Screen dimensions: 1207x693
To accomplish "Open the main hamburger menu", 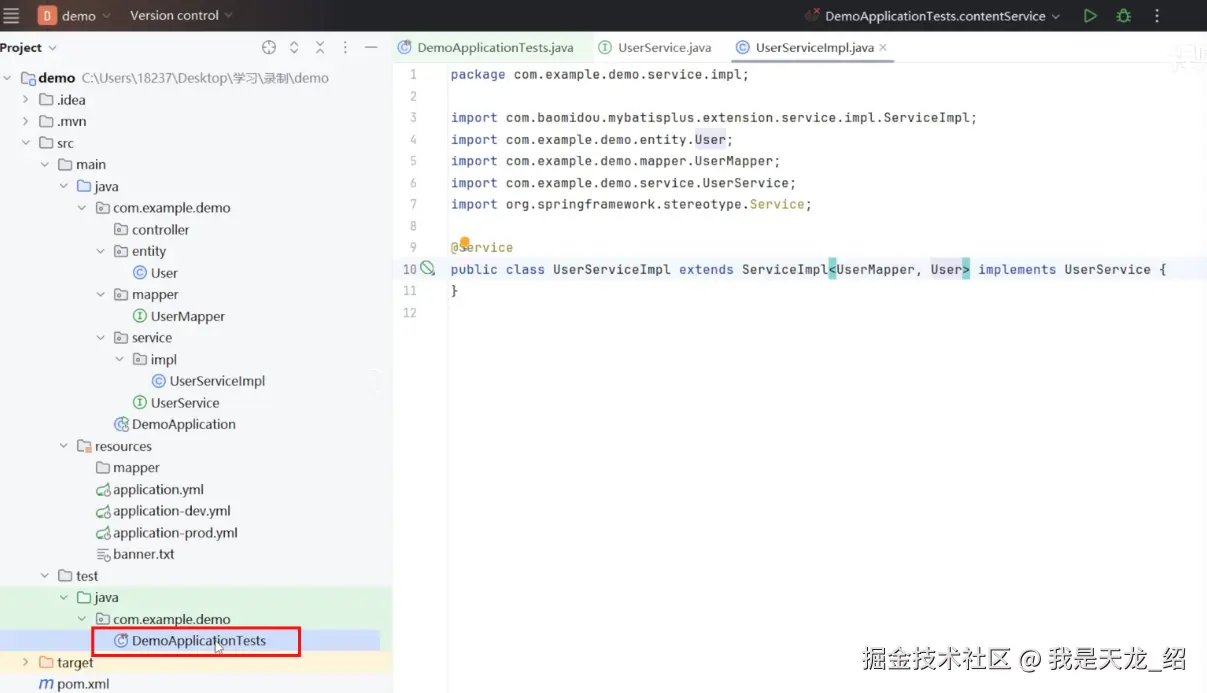I will coord(12,16).
